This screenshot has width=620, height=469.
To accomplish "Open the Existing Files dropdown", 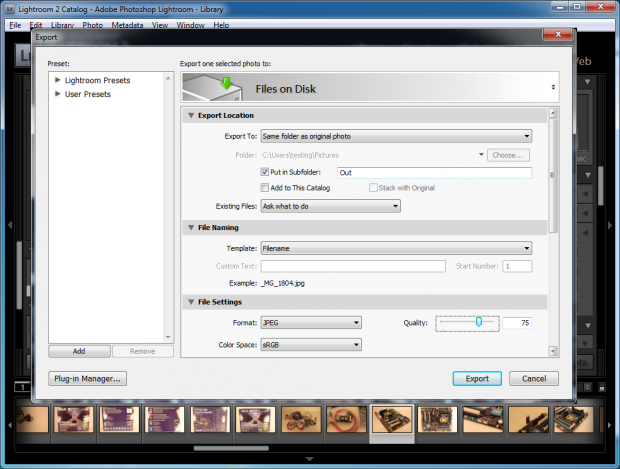I will click(x=331, y=206).
